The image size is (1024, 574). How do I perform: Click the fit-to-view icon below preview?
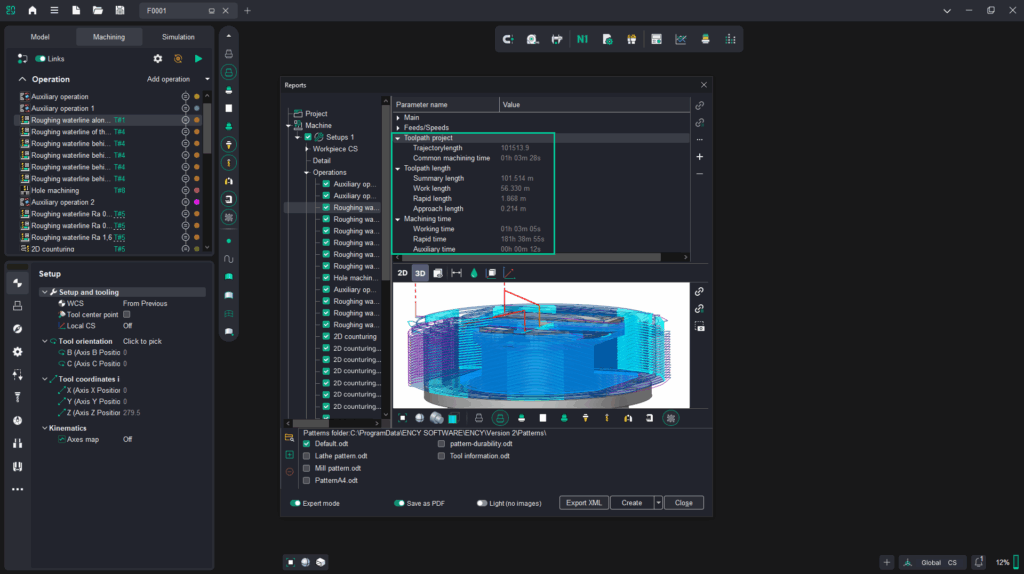(402, 418)
